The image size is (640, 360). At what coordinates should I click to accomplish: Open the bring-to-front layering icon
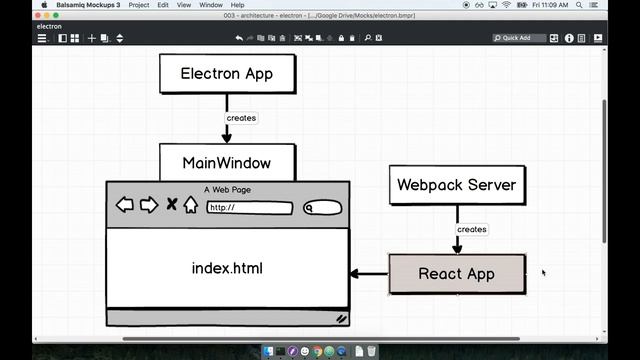(x=320, y=38)
